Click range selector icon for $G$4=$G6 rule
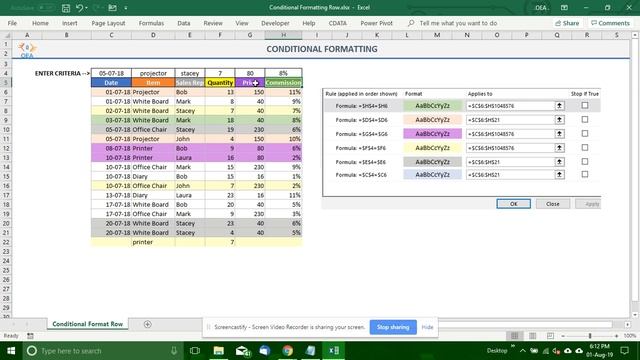The width and height of the screenshot is (640, 360). click(x=559, y=133)
